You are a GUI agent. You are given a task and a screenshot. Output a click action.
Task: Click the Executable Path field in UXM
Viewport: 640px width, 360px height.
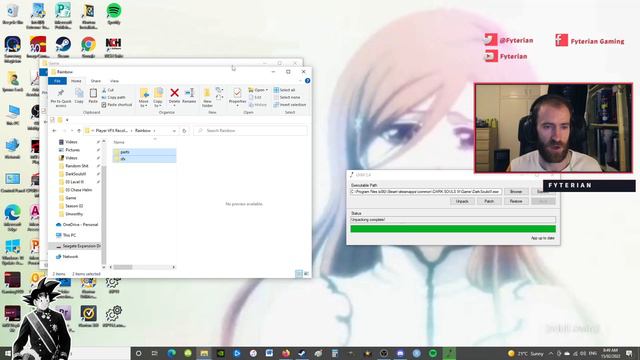426,191
